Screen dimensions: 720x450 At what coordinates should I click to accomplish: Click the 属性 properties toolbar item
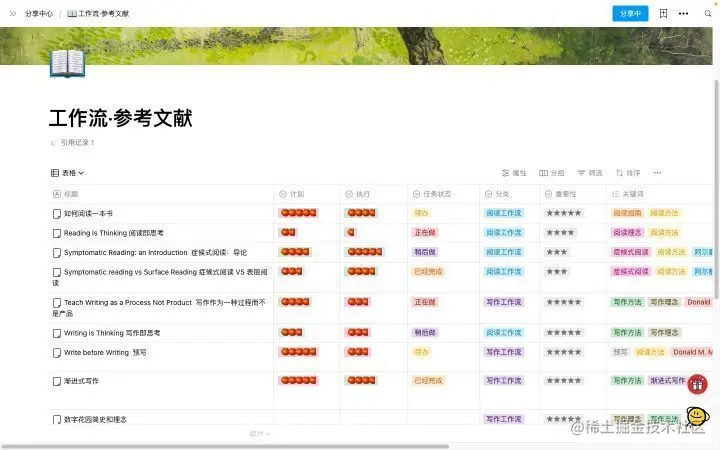click(x=514, y=173)
